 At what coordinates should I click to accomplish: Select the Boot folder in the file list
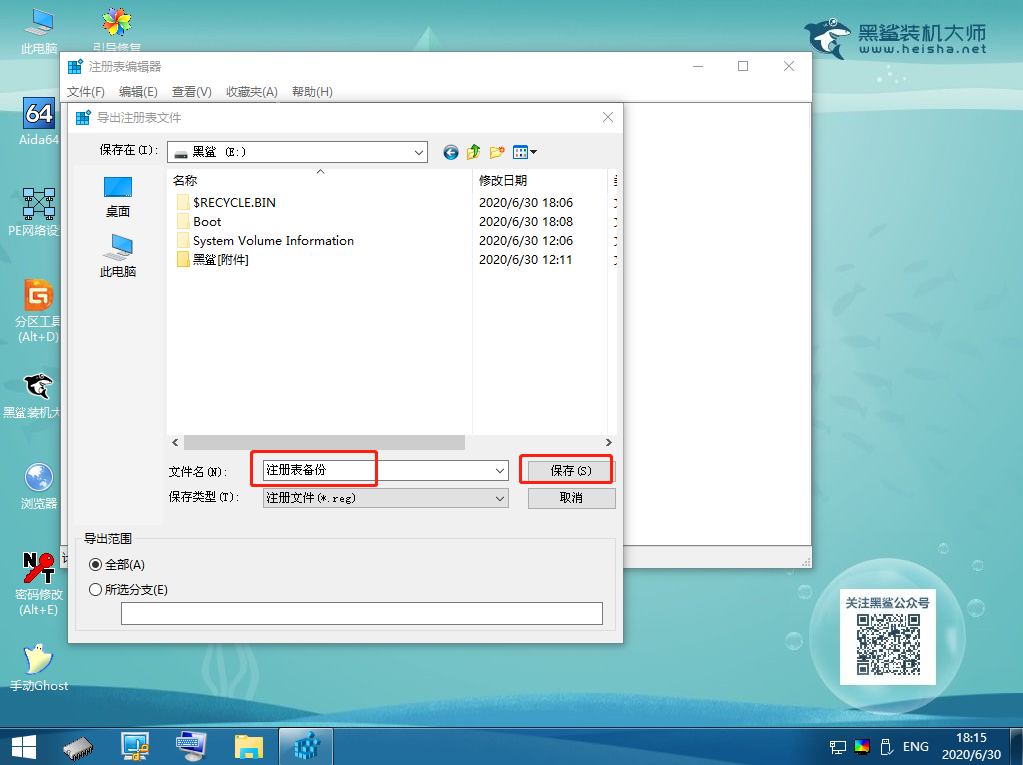[199, 222]
